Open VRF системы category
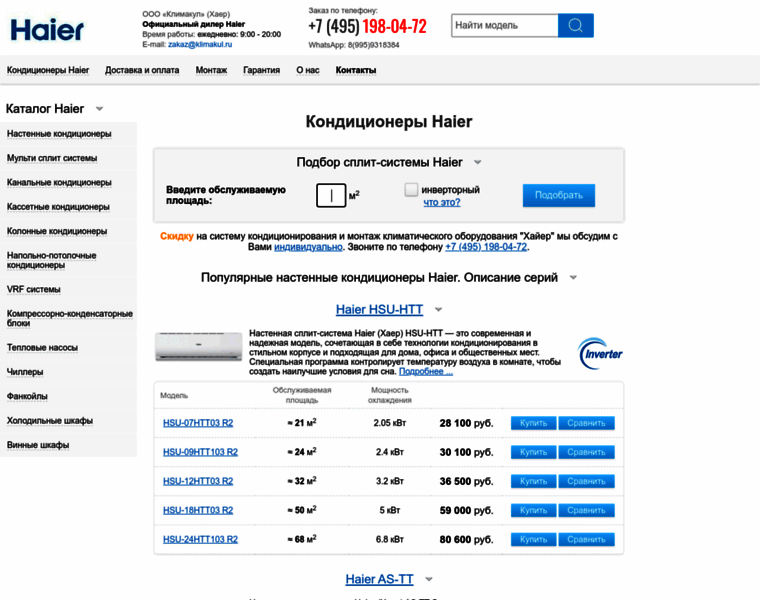Screen dimensions: 760x600 pos(33,289)
